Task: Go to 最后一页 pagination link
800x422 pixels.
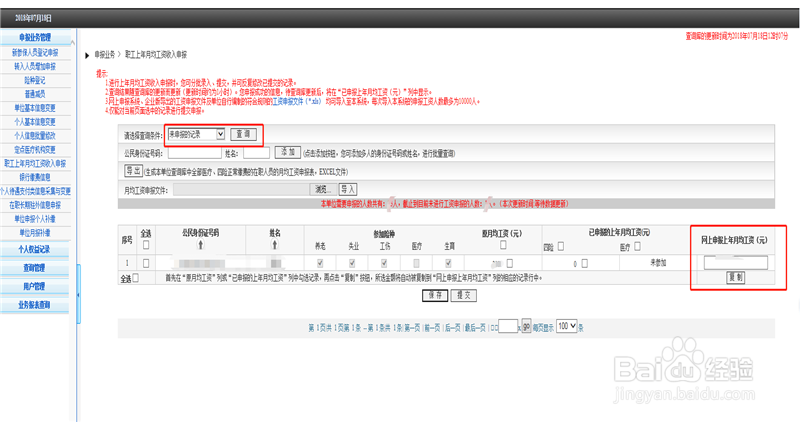Action: pos(475,328)
